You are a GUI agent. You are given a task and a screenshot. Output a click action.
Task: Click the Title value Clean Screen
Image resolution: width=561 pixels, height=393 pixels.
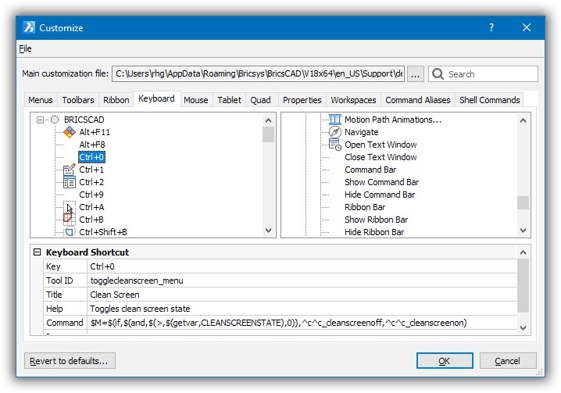point(302,295)
